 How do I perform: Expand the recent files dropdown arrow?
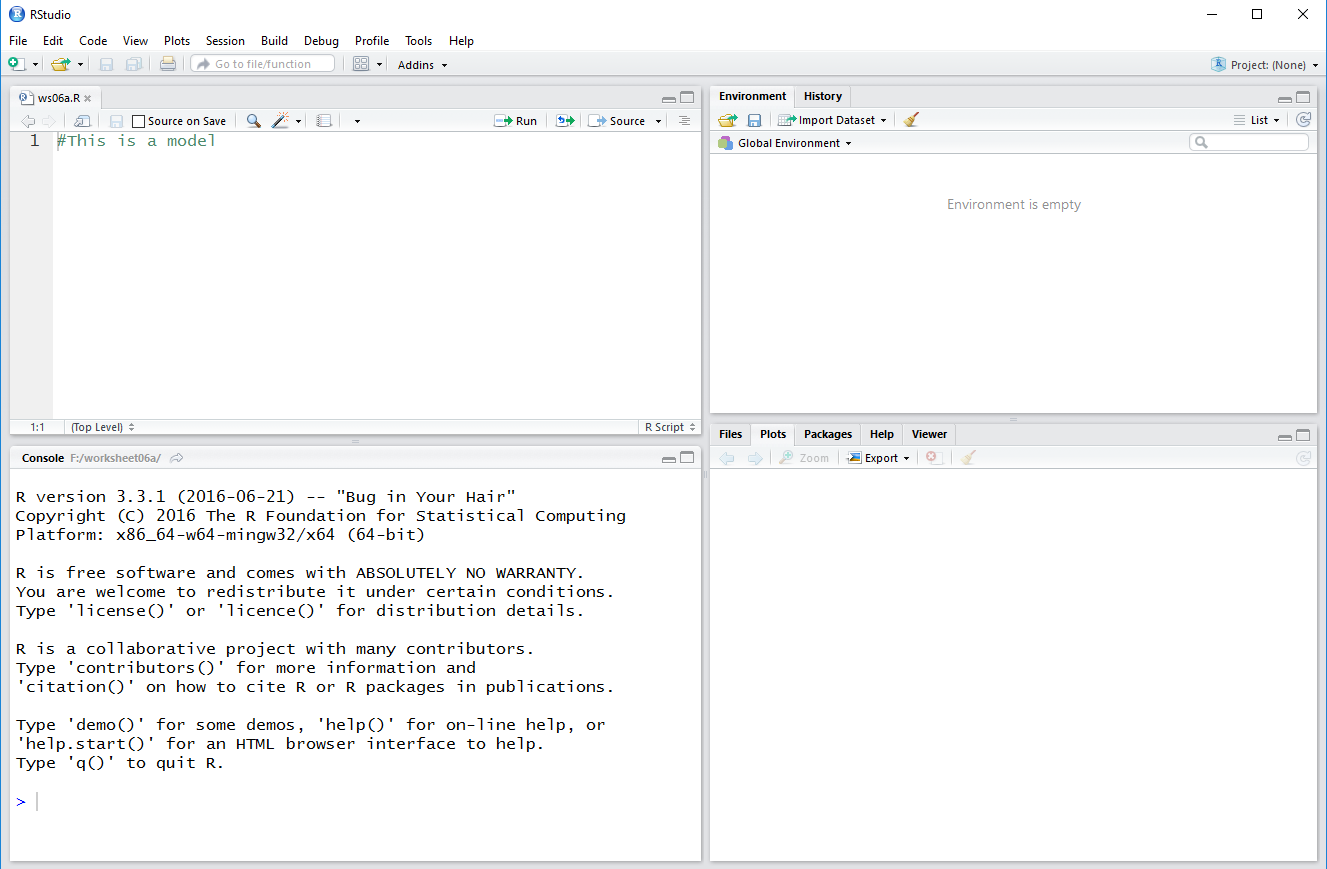pos(80,64)
